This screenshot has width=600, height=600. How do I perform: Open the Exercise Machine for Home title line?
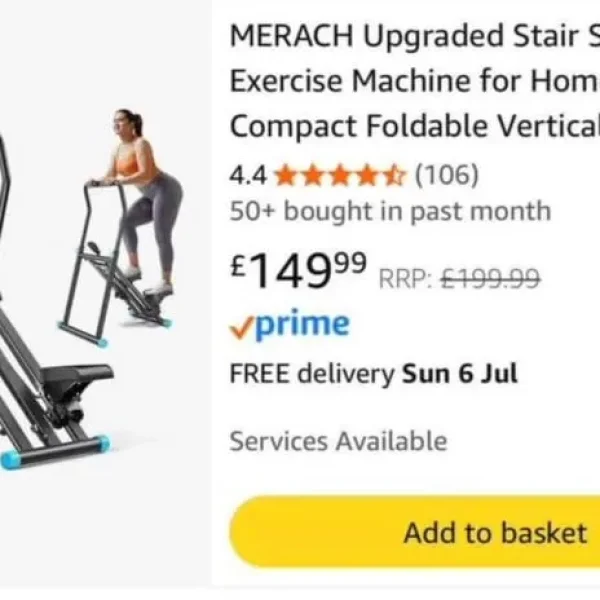point(415,81)
